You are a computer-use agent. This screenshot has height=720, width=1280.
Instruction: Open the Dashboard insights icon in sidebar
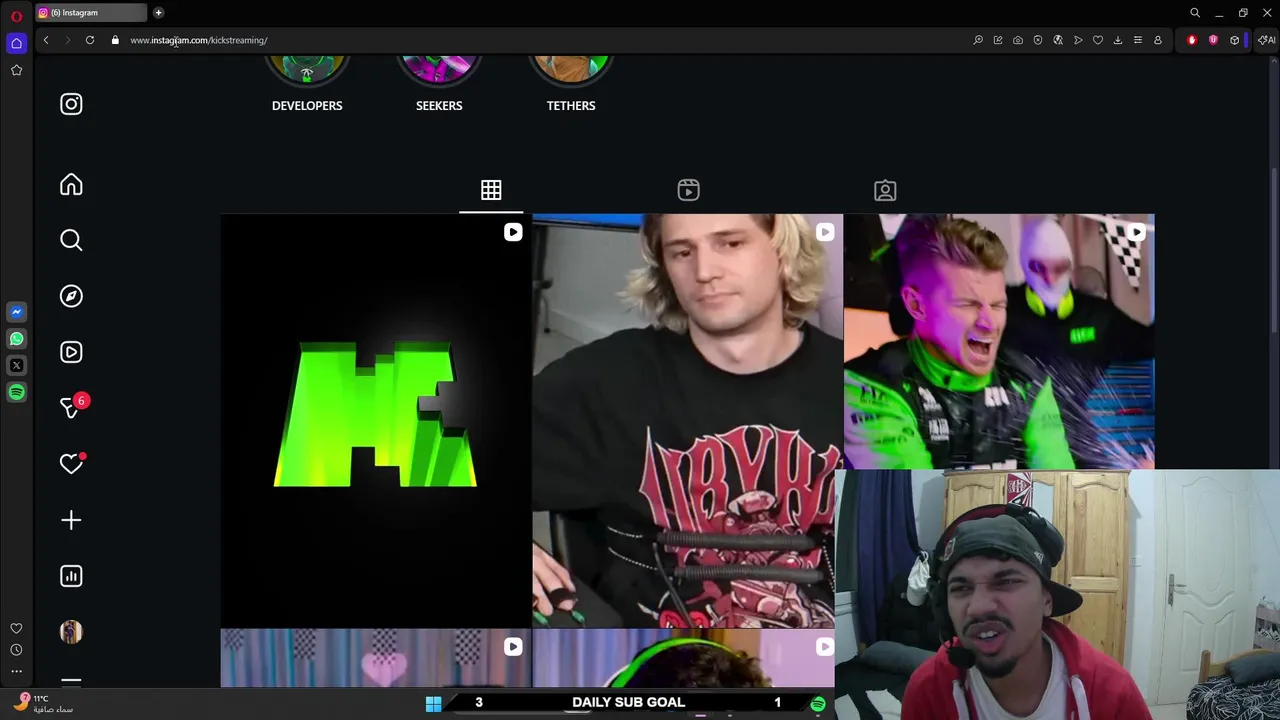[71, 576]
